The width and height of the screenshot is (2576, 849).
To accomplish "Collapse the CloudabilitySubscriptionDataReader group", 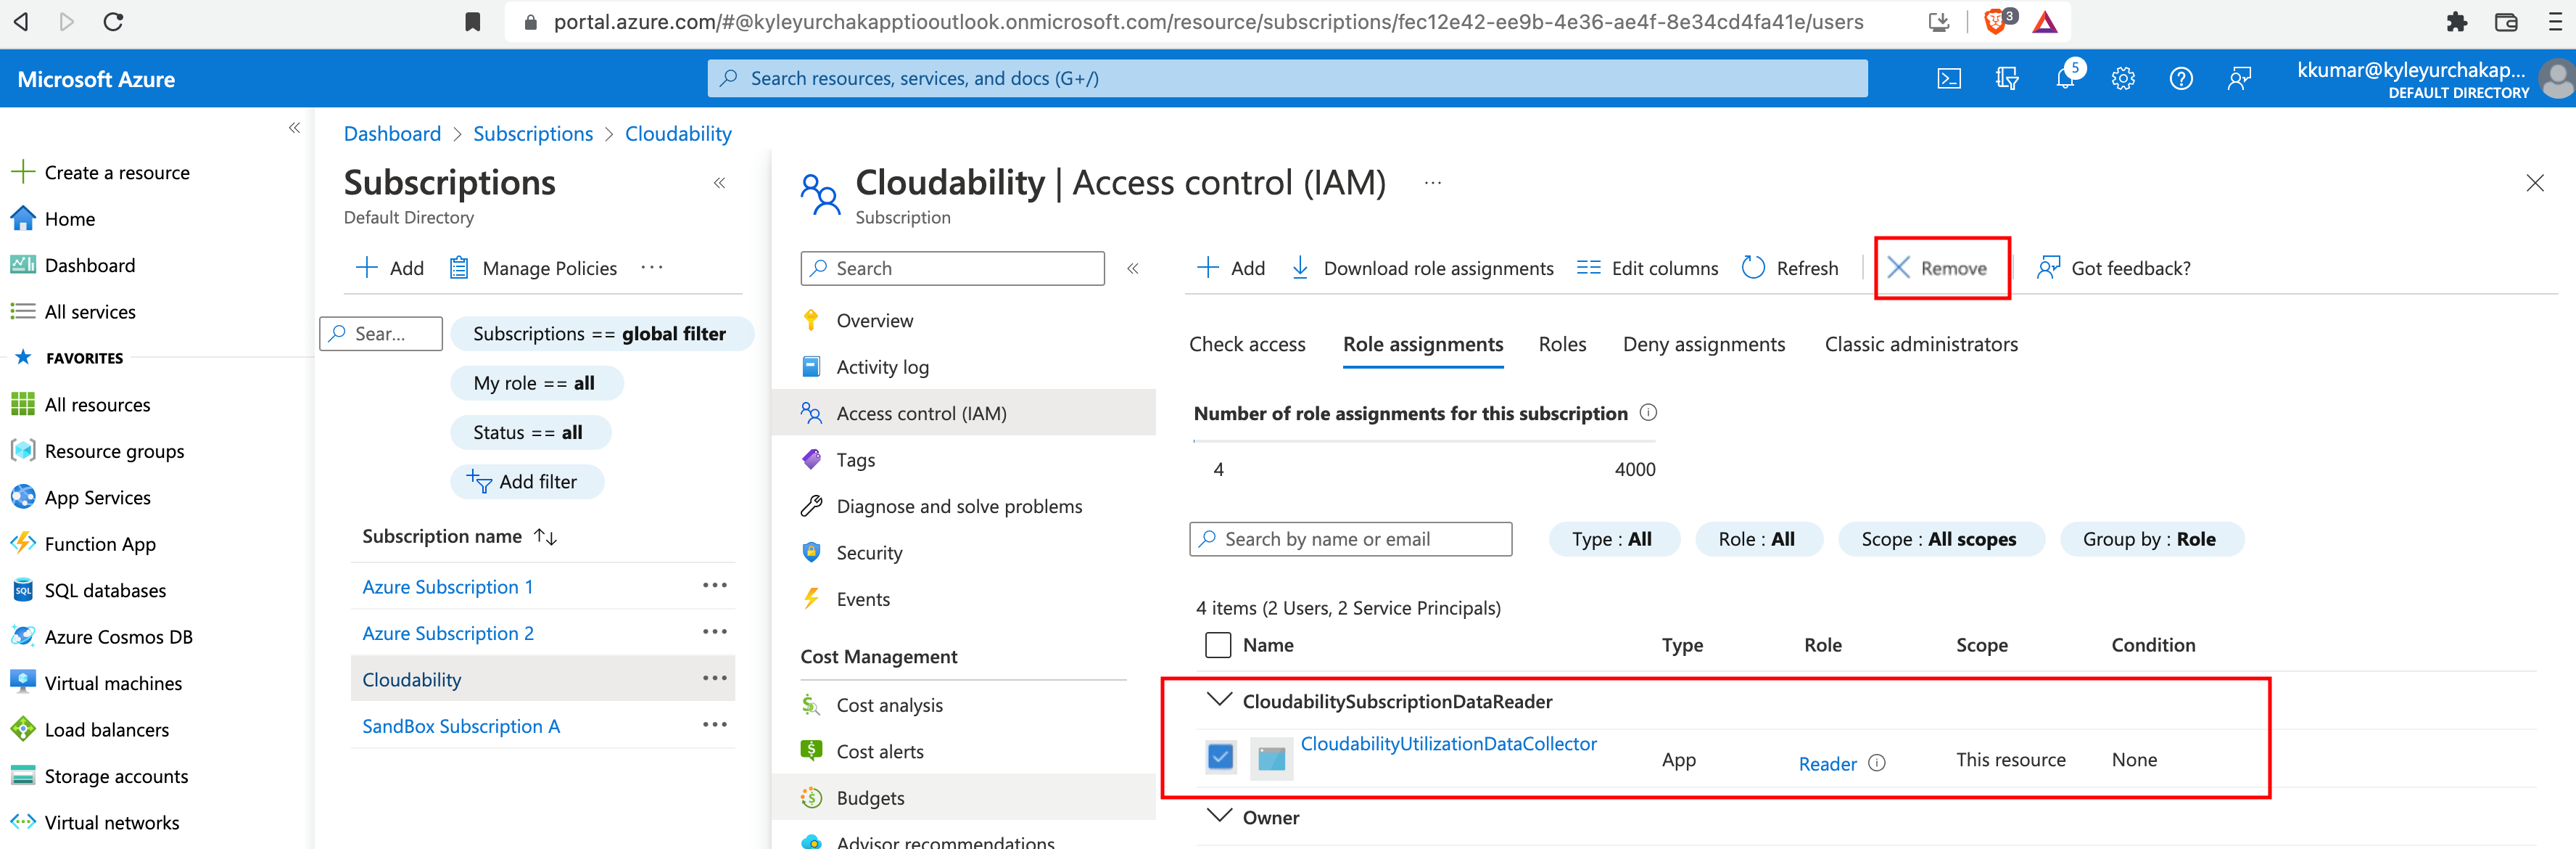I will pyautogui.click(x=1219, y=700).
